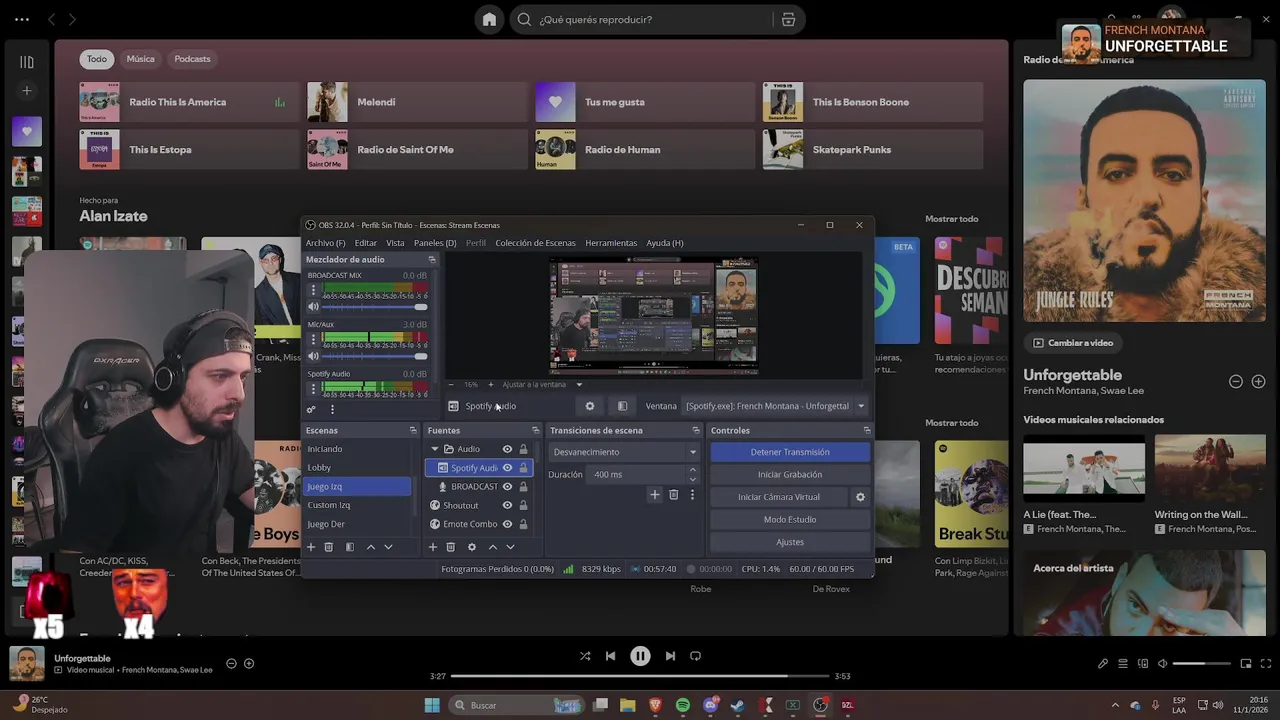Remove the selected source with trash icon
Screen dimensions: 1280x720
click(451, 547)
